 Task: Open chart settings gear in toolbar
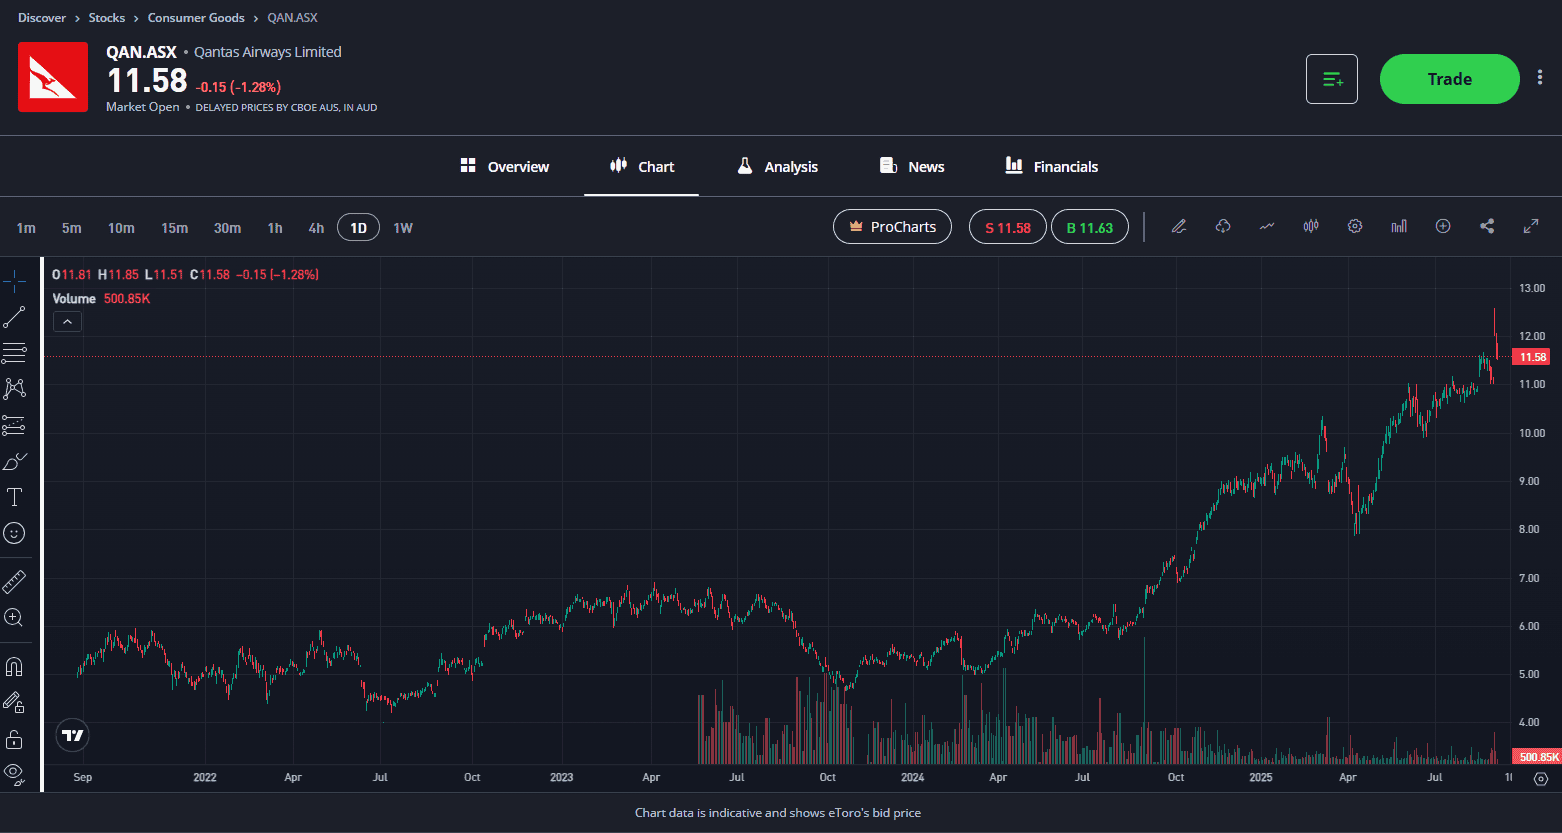1355,226
